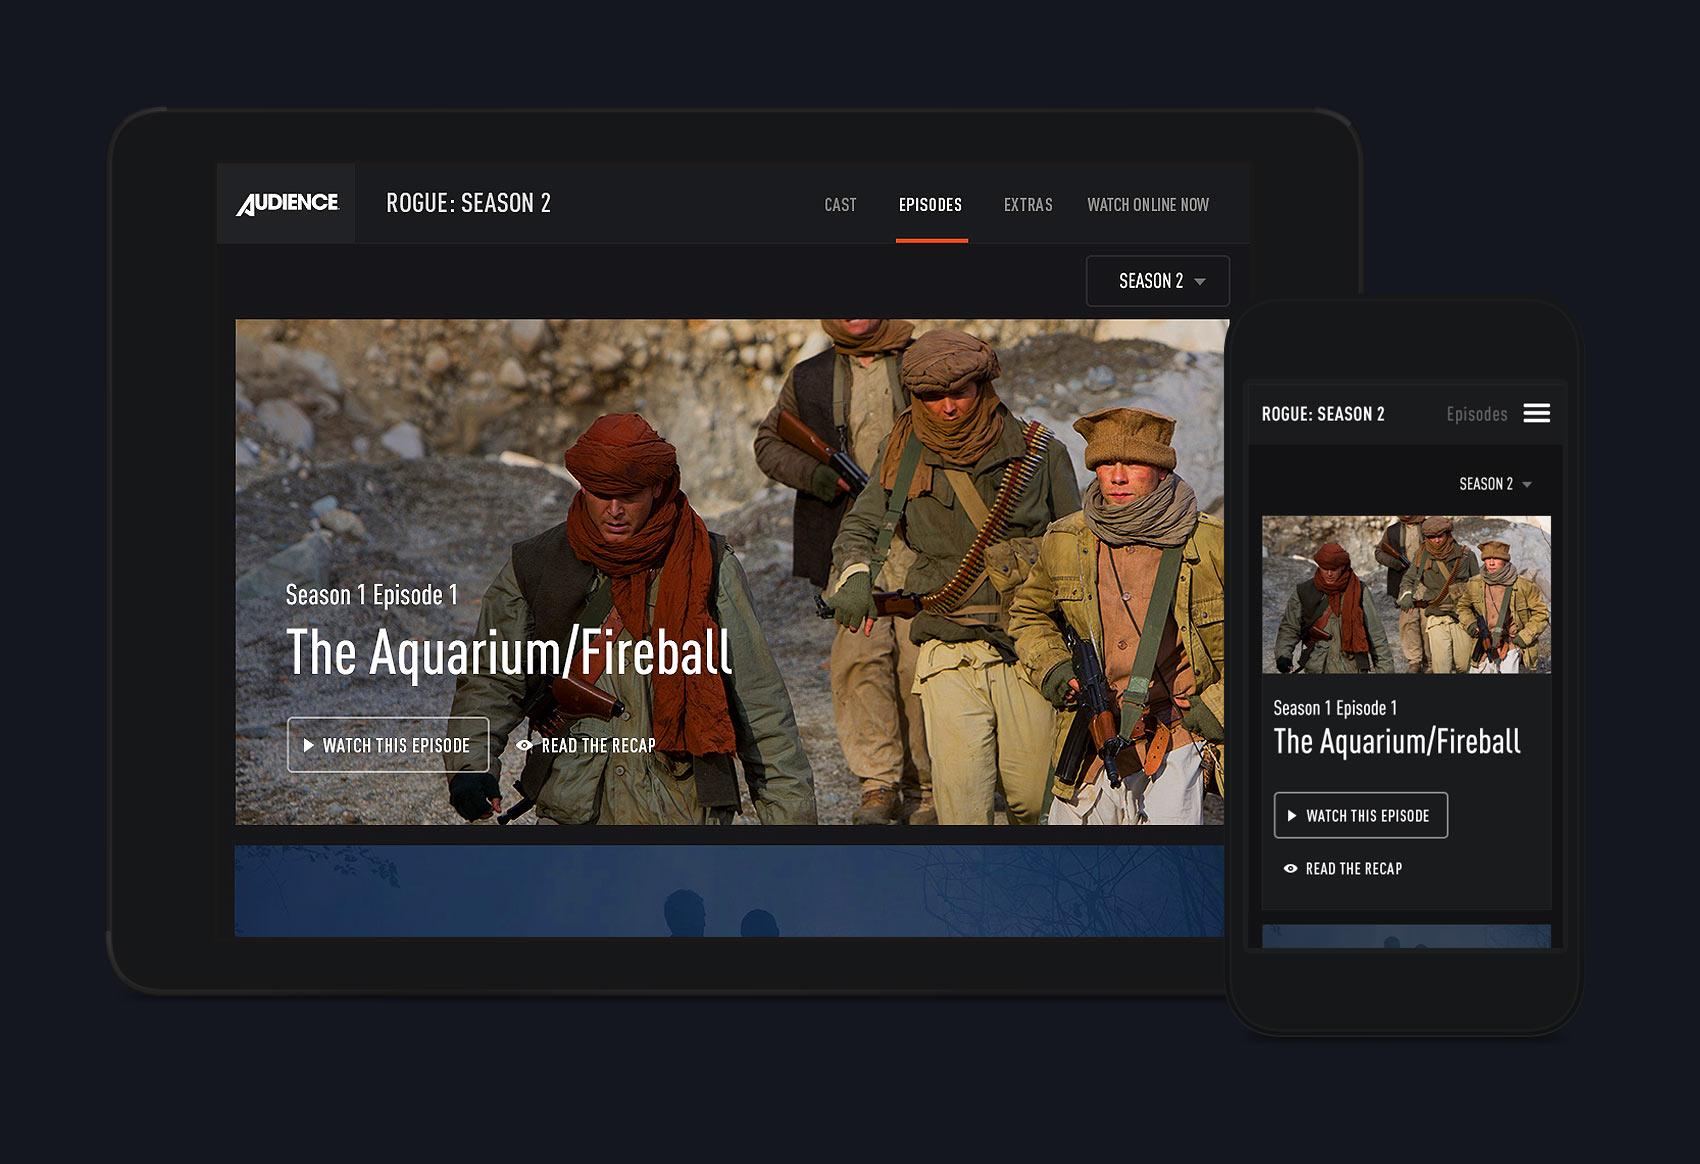The width and height of the screenshot is (1700, 1164).
Task: Expand the tablet Season 2 dropdown
Action: coord(1158,281)
